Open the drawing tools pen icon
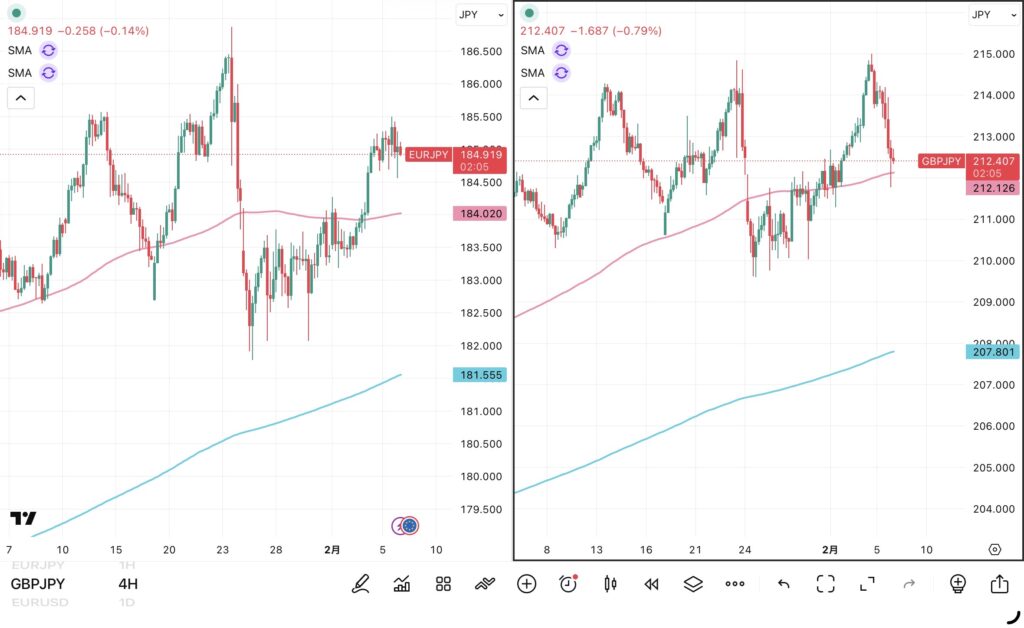 [361, 584]
